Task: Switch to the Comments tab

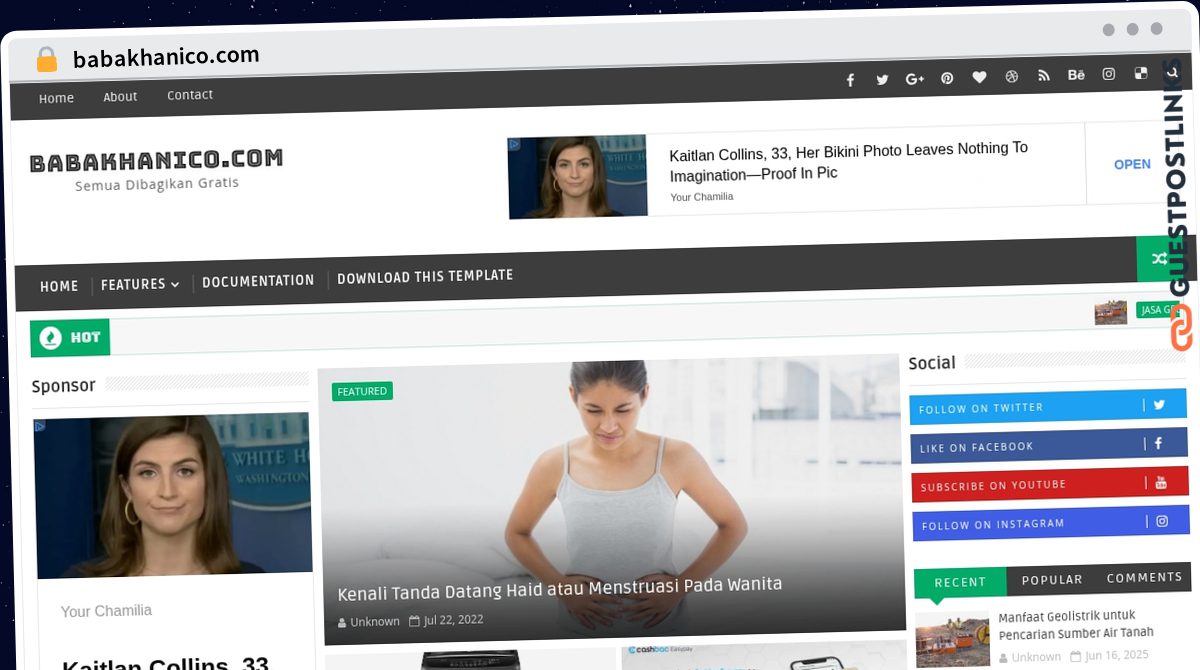Action: point(1144,578)
